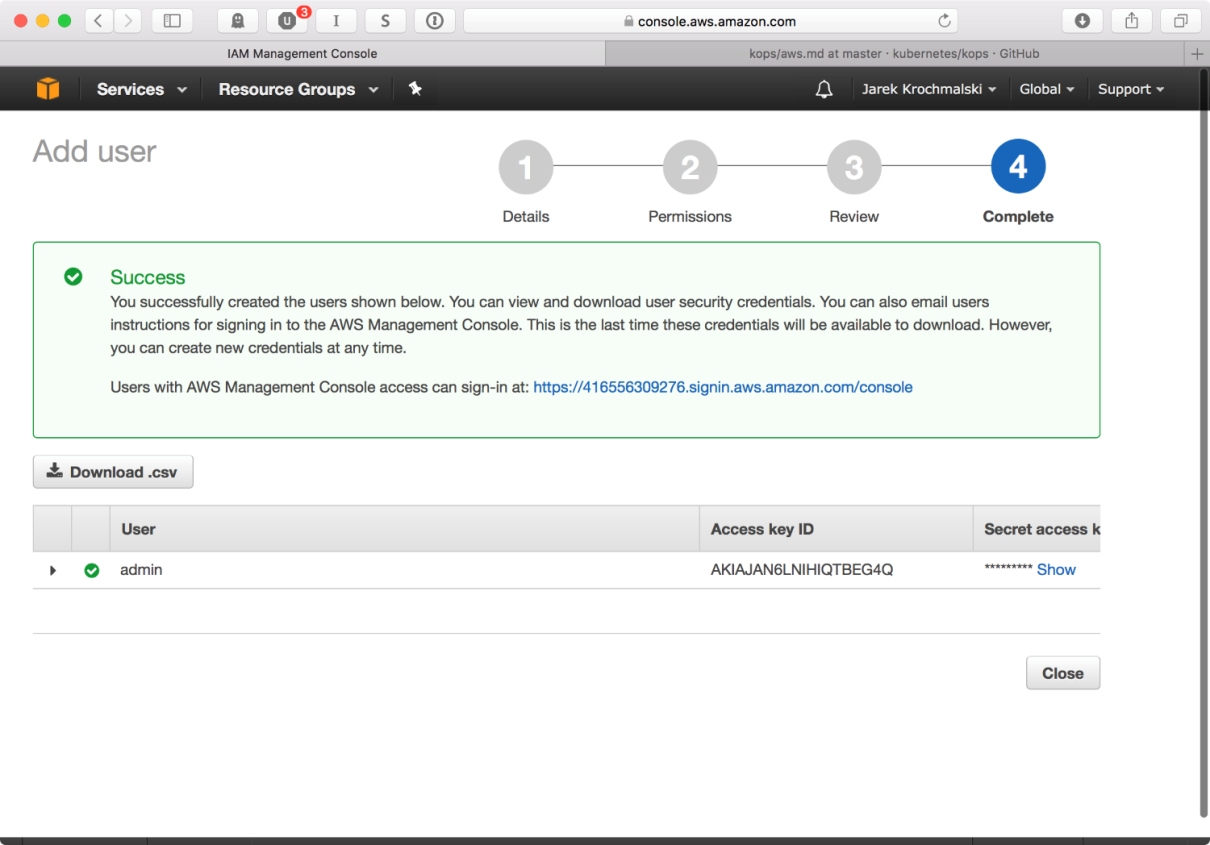Switch to the IAM Management Console tab
1210x845 pixels.
(x=302, y=53)
